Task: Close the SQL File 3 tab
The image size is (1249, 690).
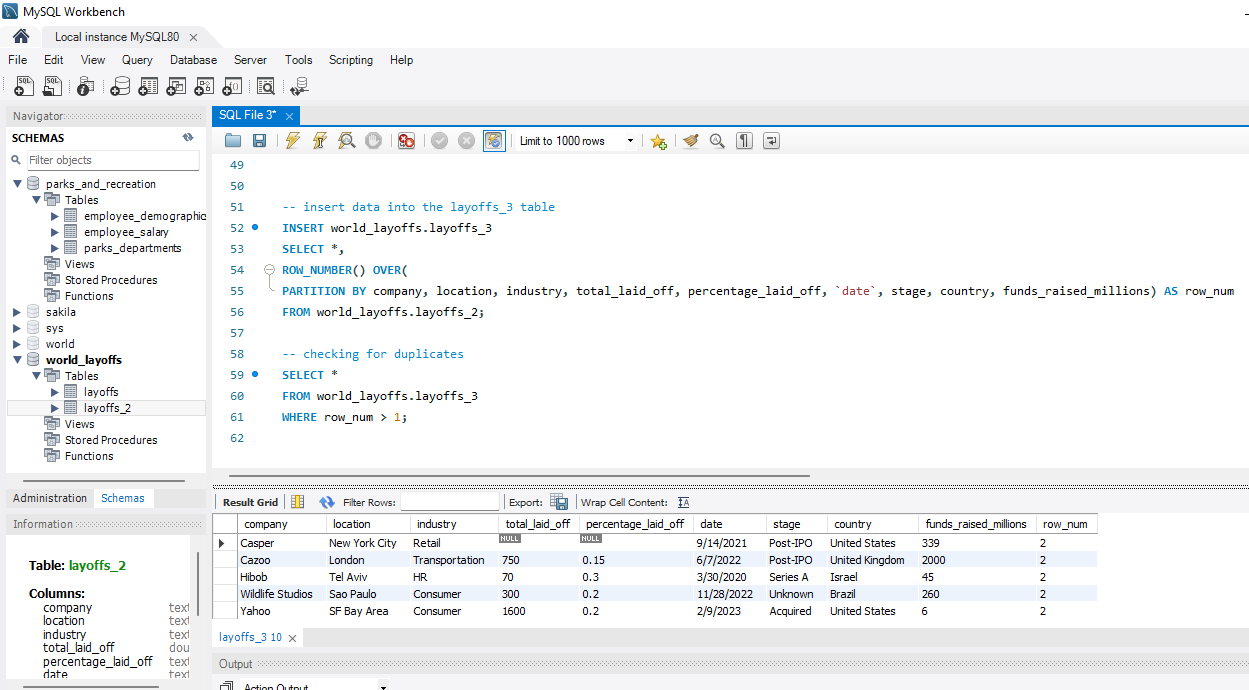Action: pyautogui.click(x=290, y=116)
